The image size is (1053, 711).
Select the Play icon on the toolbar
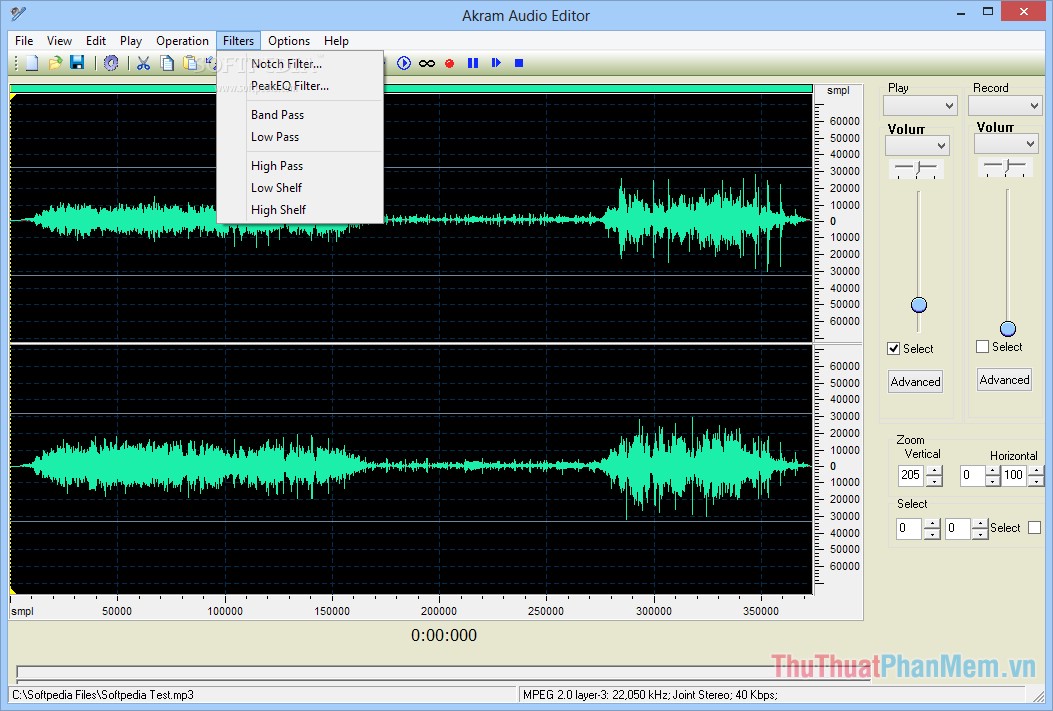pyautogui.click(x=403, y=63)
